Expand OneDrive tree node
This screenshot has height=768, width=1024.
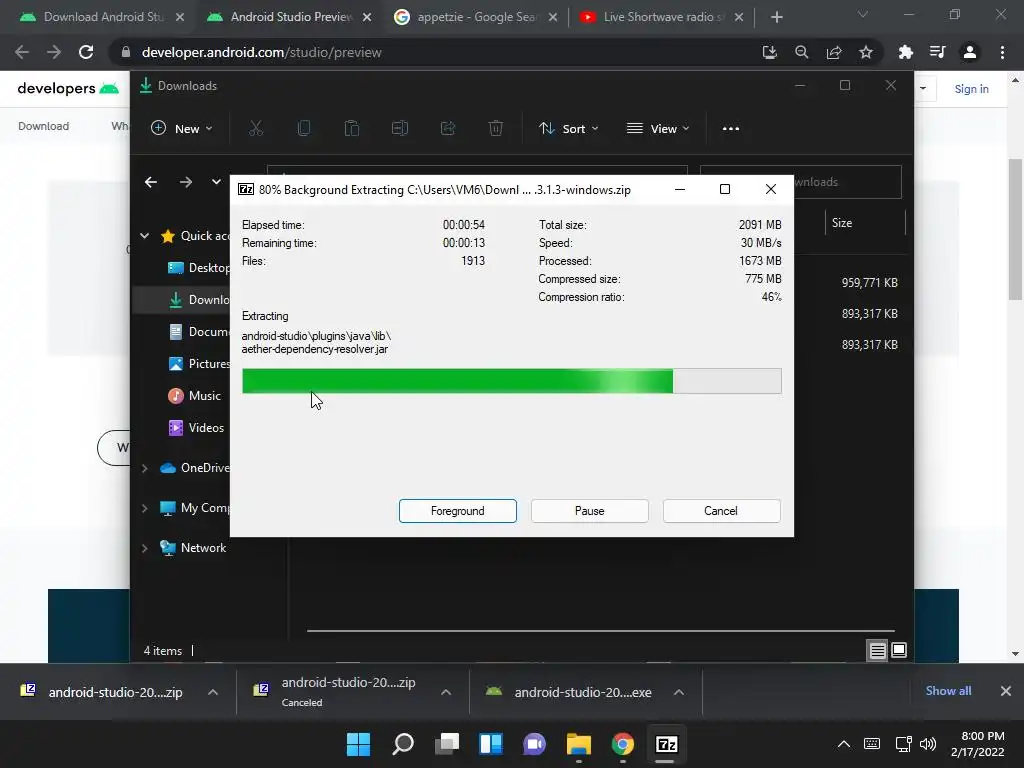click(x=144, y=468)
